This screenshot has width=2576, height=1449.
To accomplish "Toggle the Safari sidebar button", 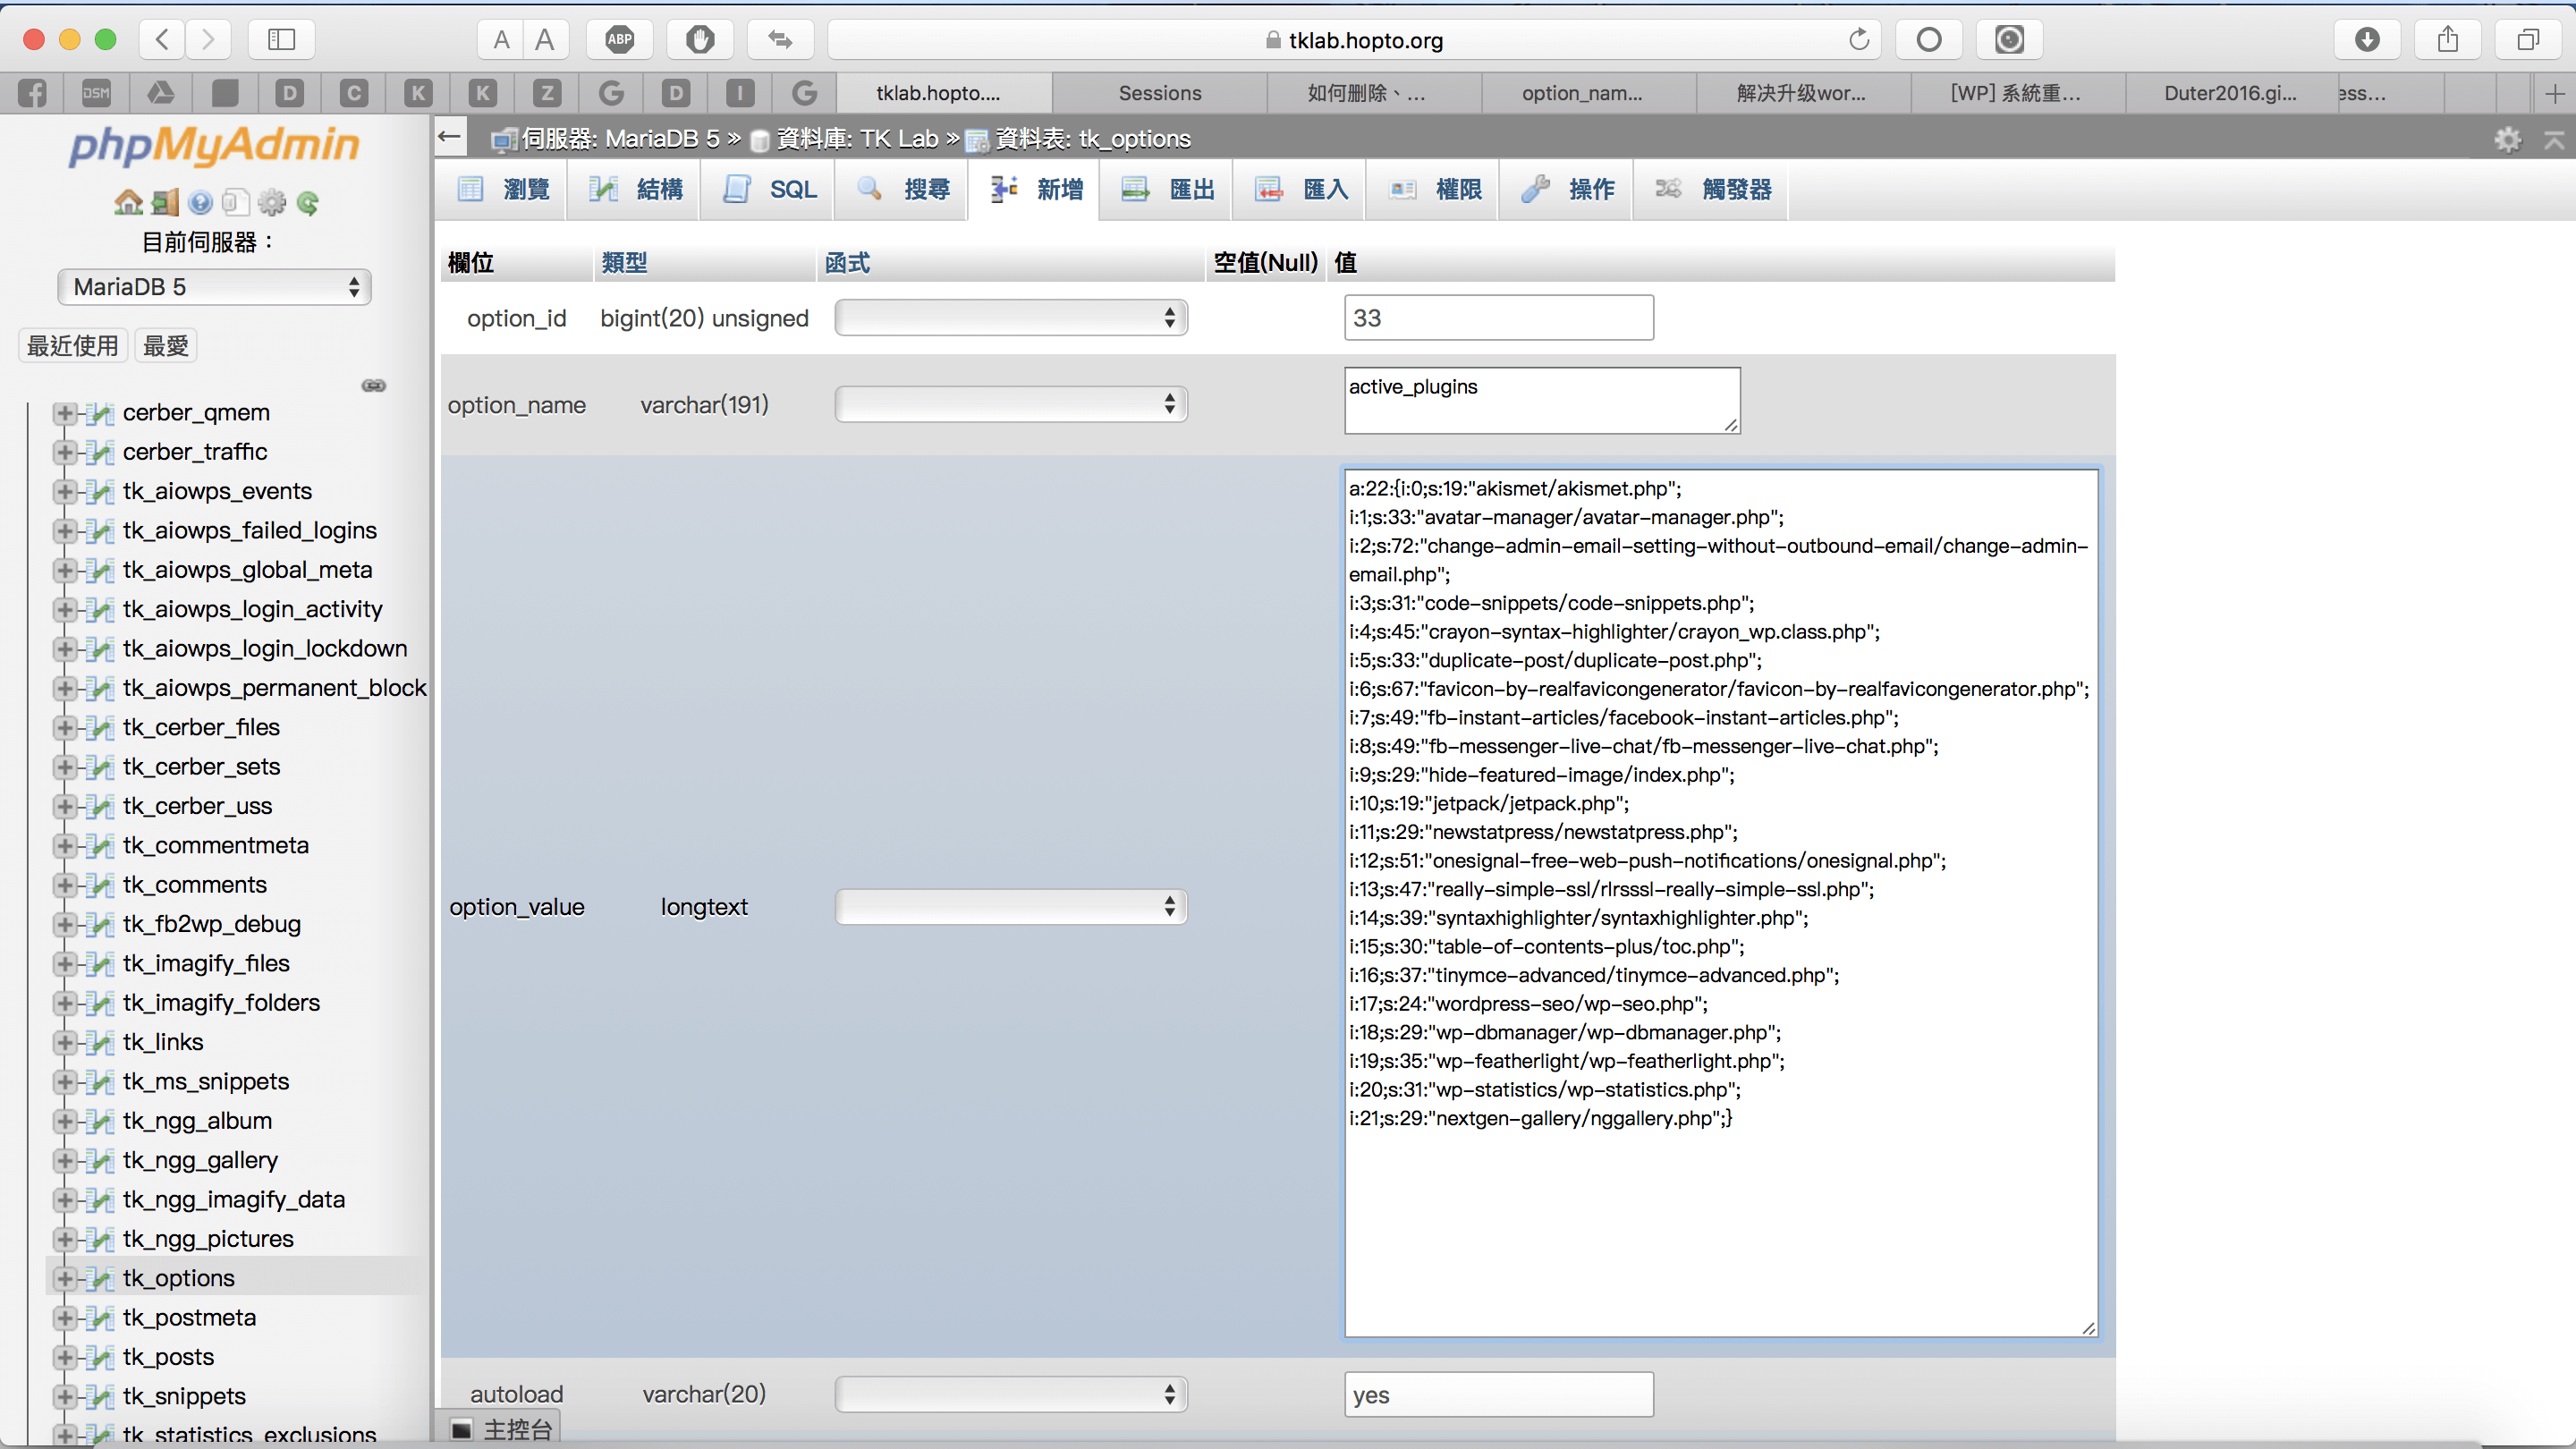I will [282, 40].
